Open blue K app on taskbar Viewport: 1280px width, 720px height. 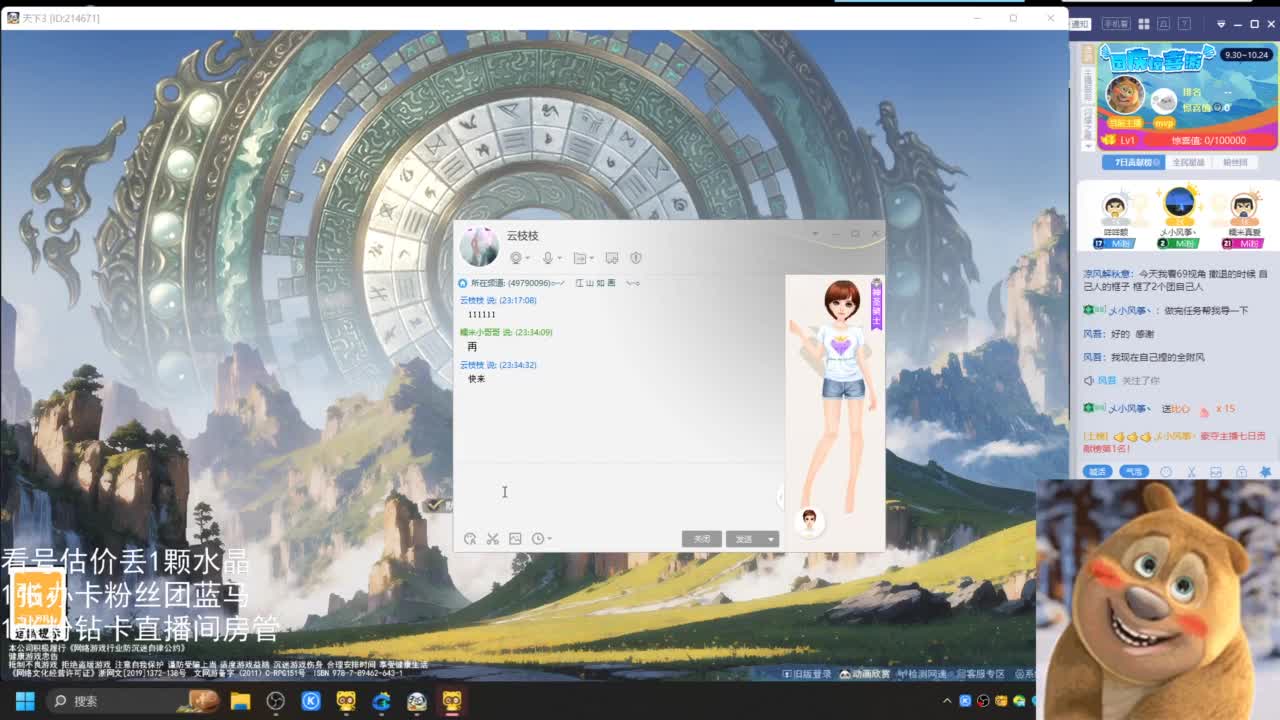pos(310,701)
